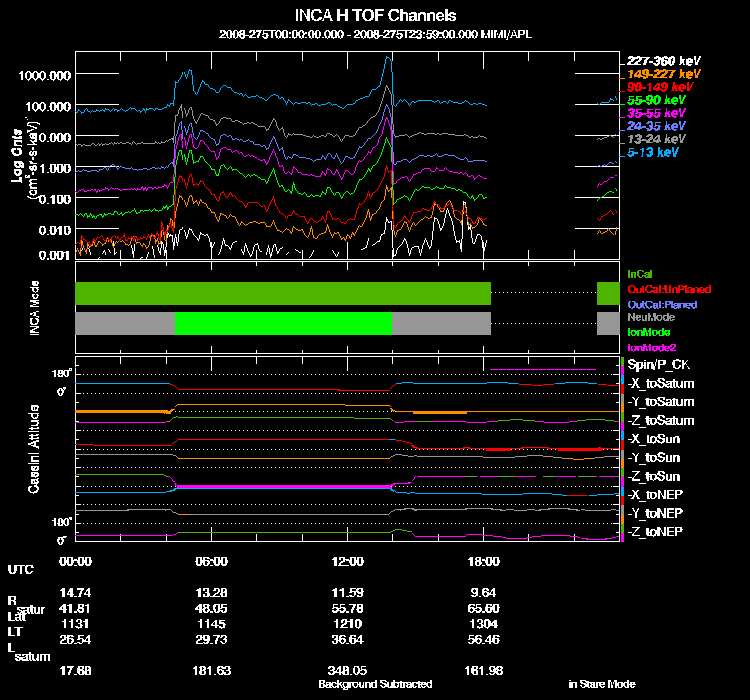
Task: Click the 90-149 keV red legend entry
Action: pyautogui.click(x=660, y=87)
